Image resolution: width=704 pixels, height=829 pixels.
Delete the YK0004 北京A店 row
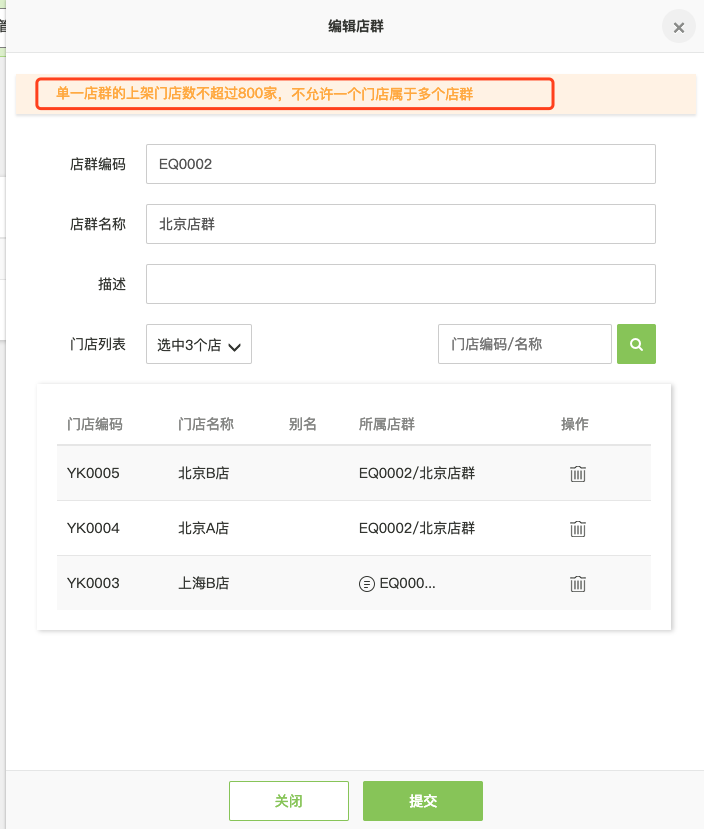578,528
